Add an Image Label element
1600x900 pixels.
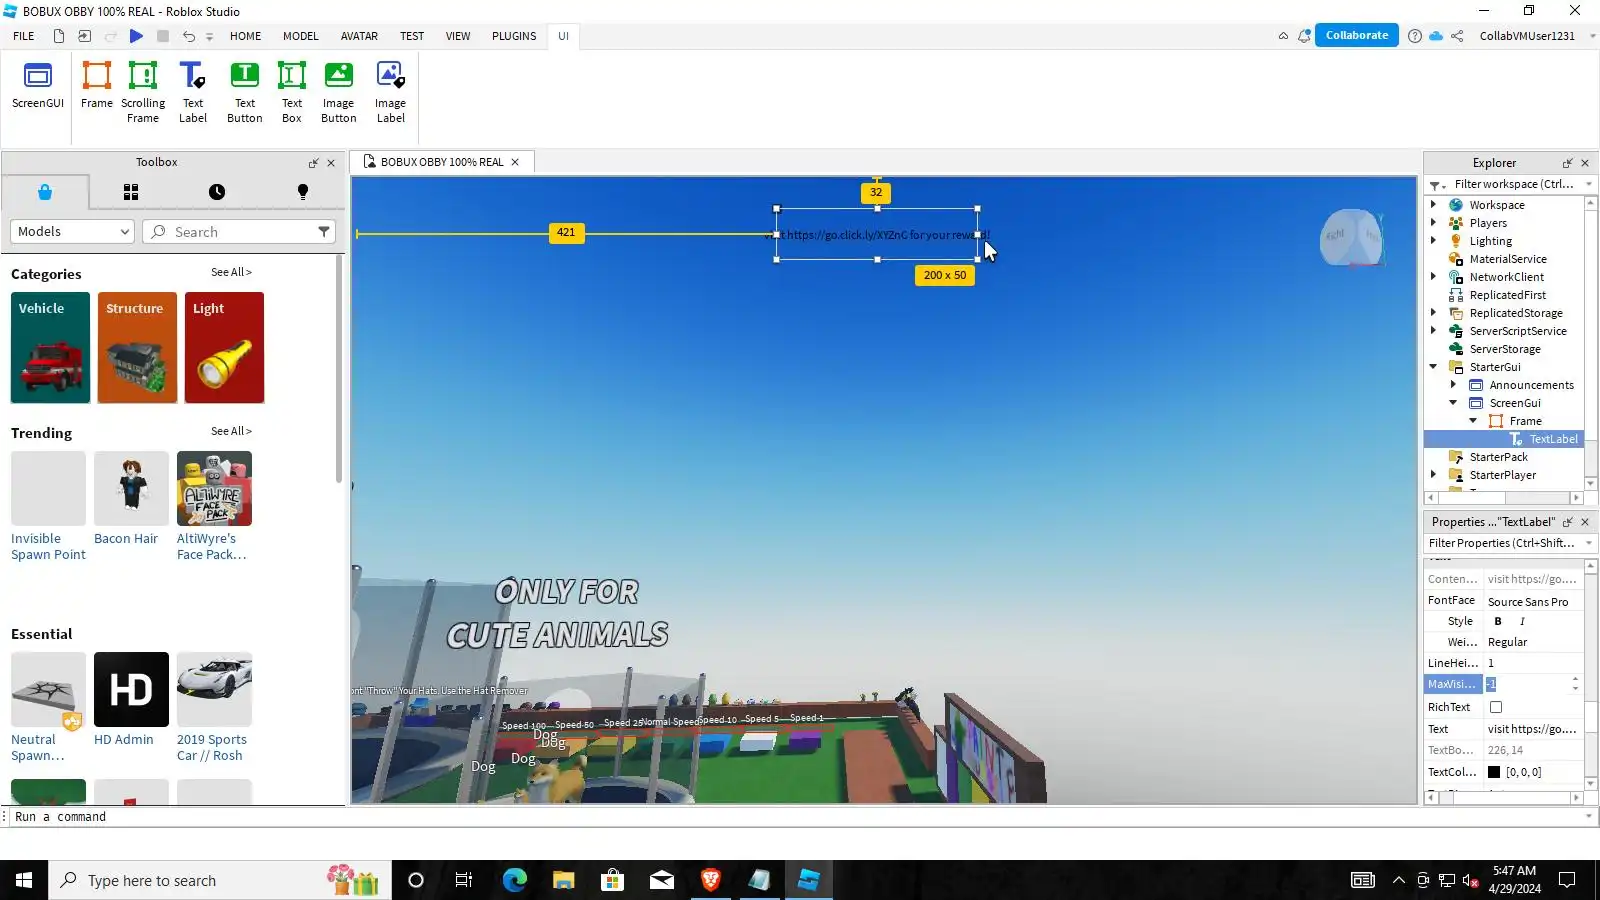click(390, 92)
